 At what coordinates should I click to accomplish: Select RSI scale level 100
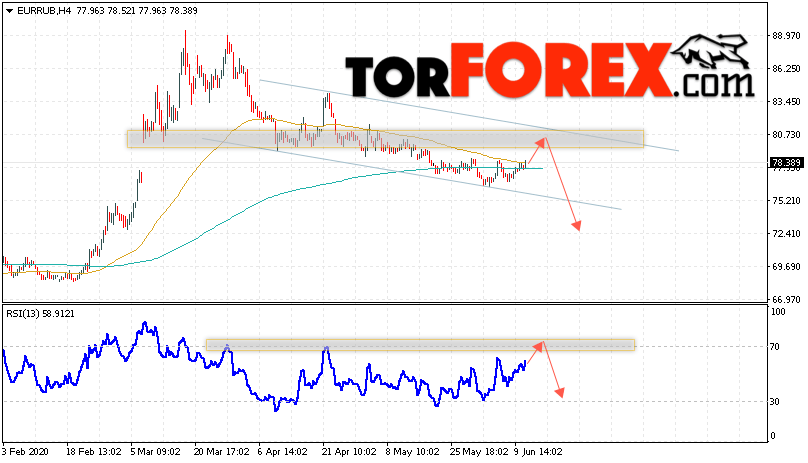pyautogui.click(x=778, y=311)
